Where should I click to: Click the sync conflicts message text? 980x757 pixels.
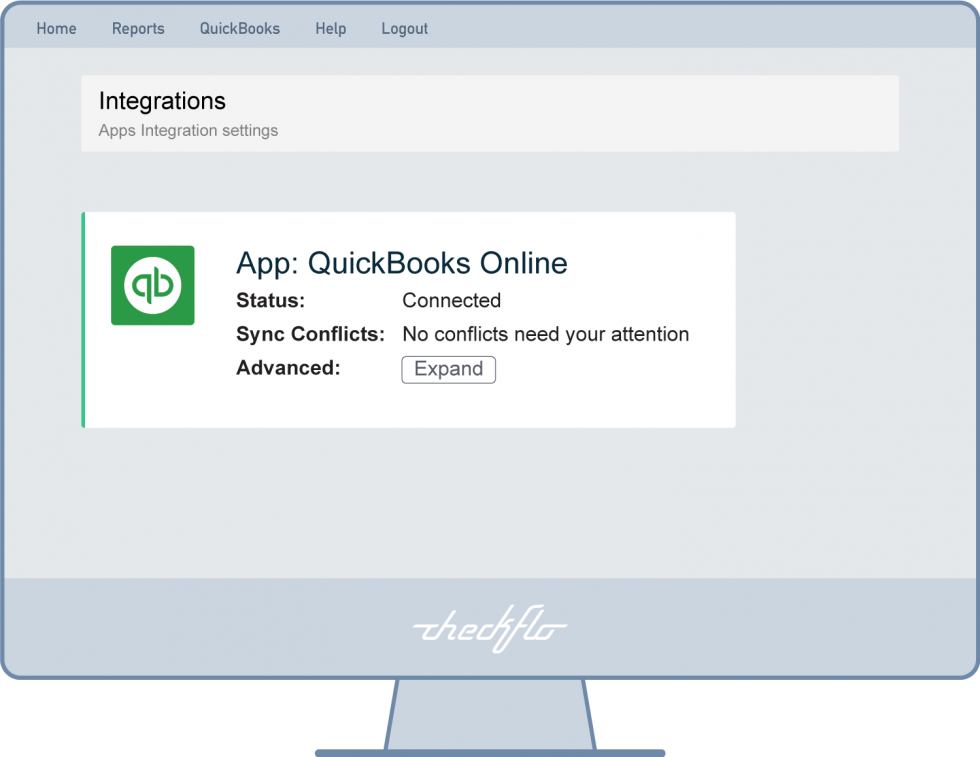[x=545, y=334]
